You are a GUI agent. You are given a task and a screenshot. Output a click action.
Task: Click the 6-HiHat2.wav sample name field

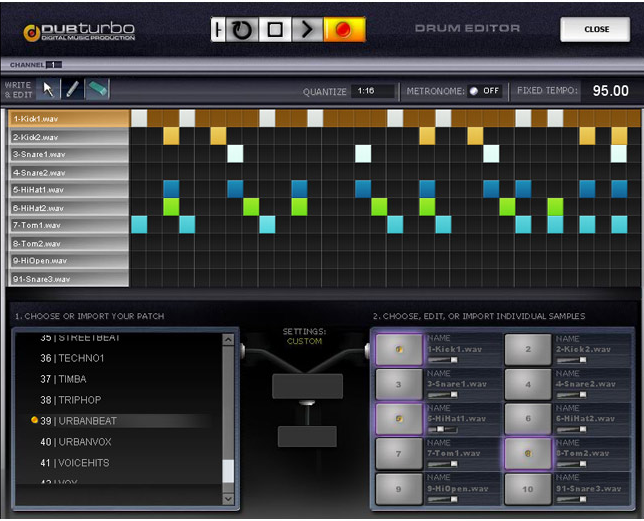point(586,419)
